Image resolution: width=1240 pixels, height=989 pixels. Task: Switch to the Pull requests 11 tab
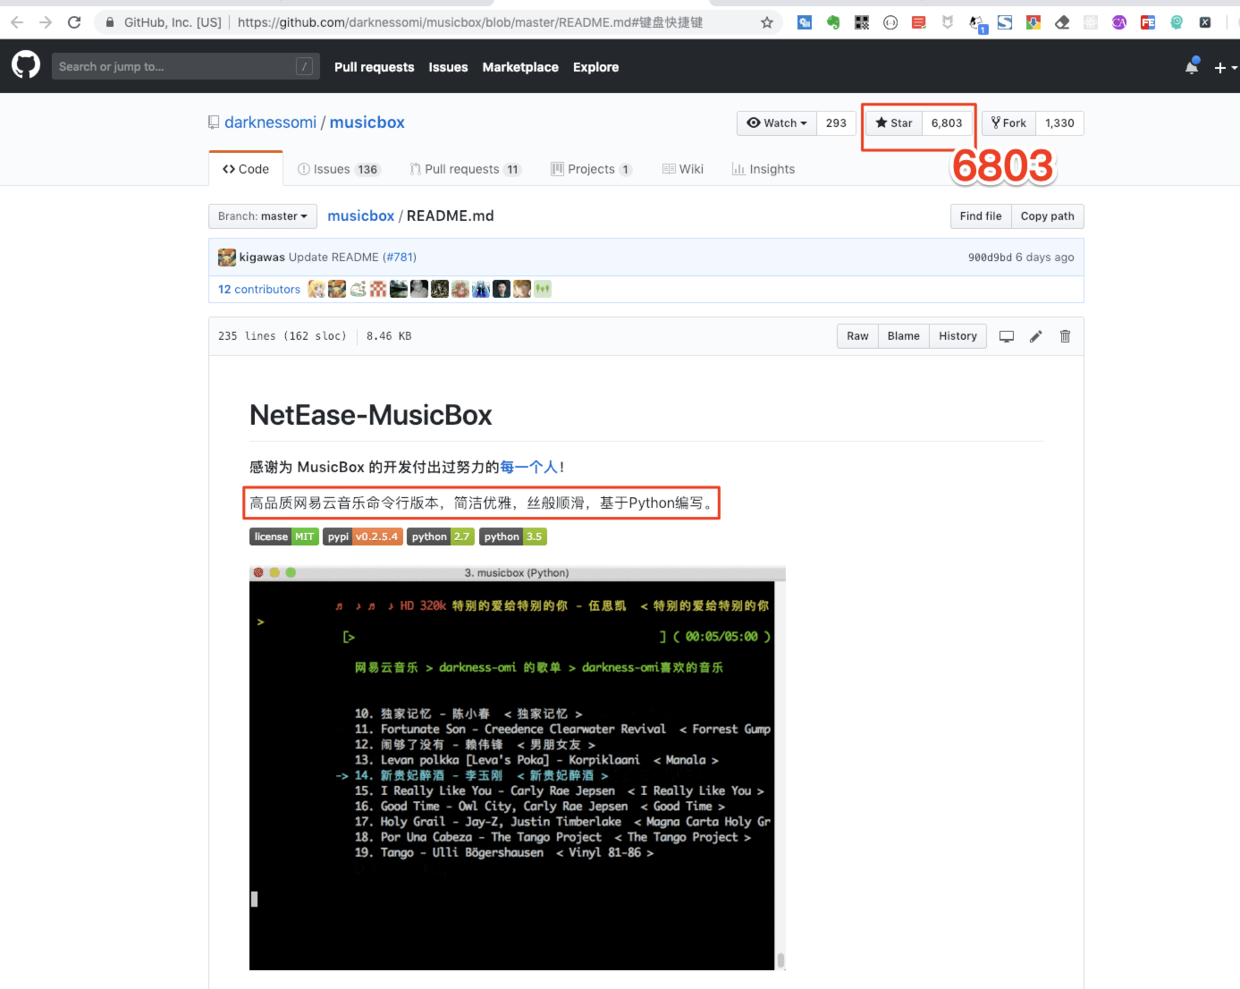pos(465,169)
